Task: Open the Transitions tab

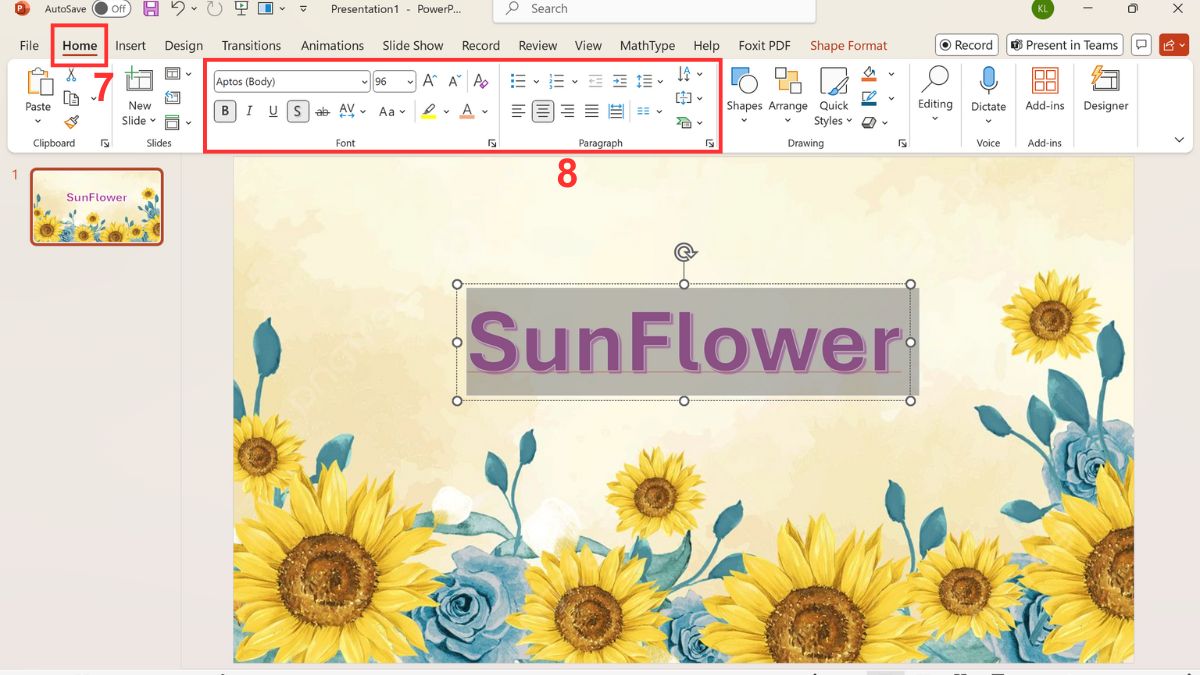Action: [251, 45]
